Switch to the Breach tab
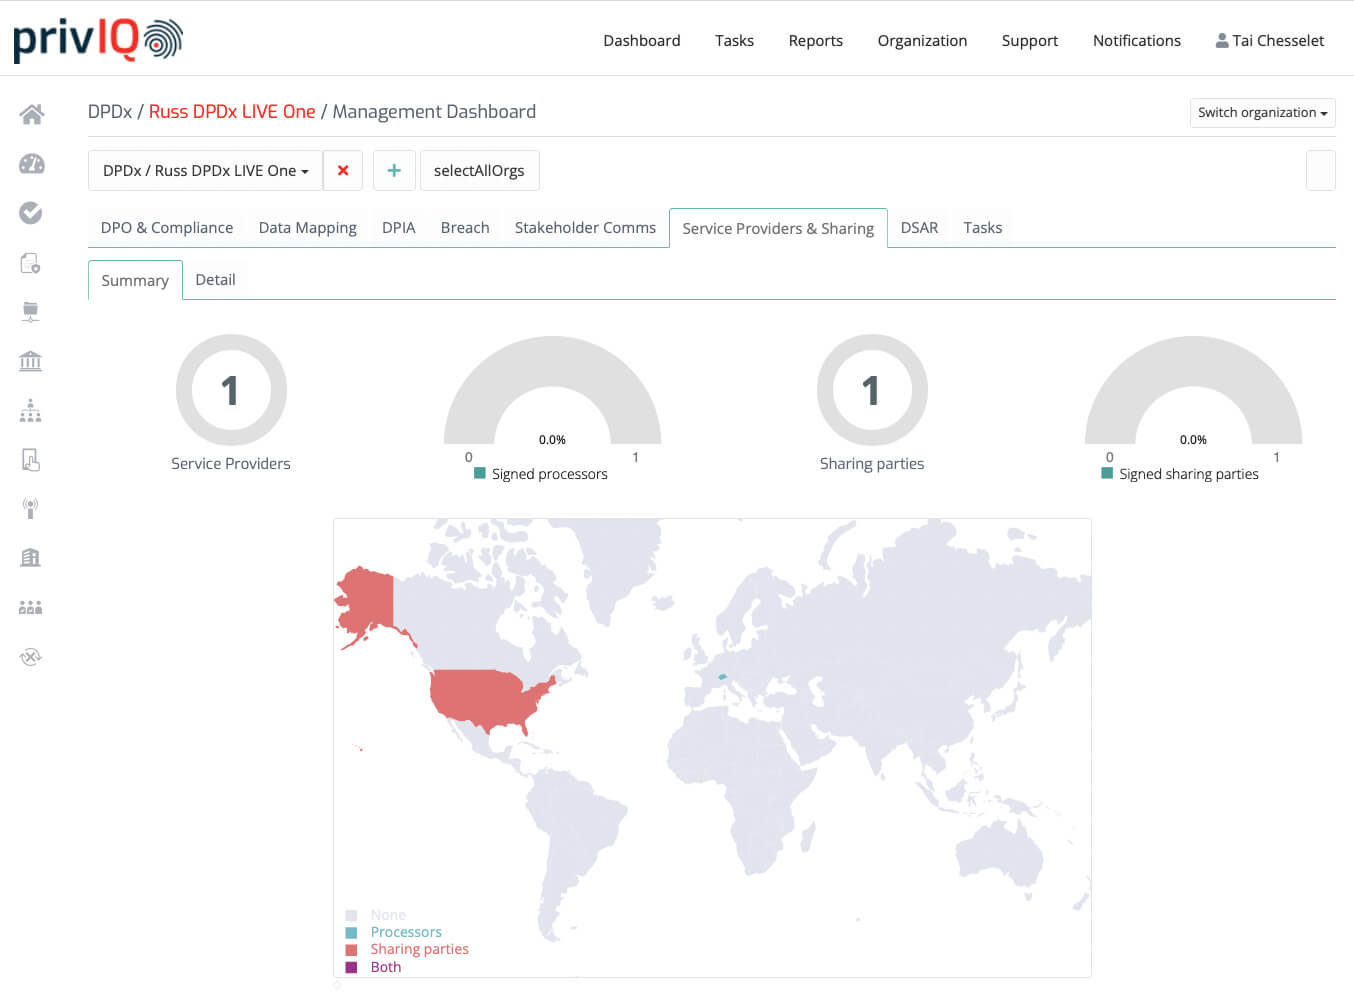1354x1006 pixels. coord(465,227)
